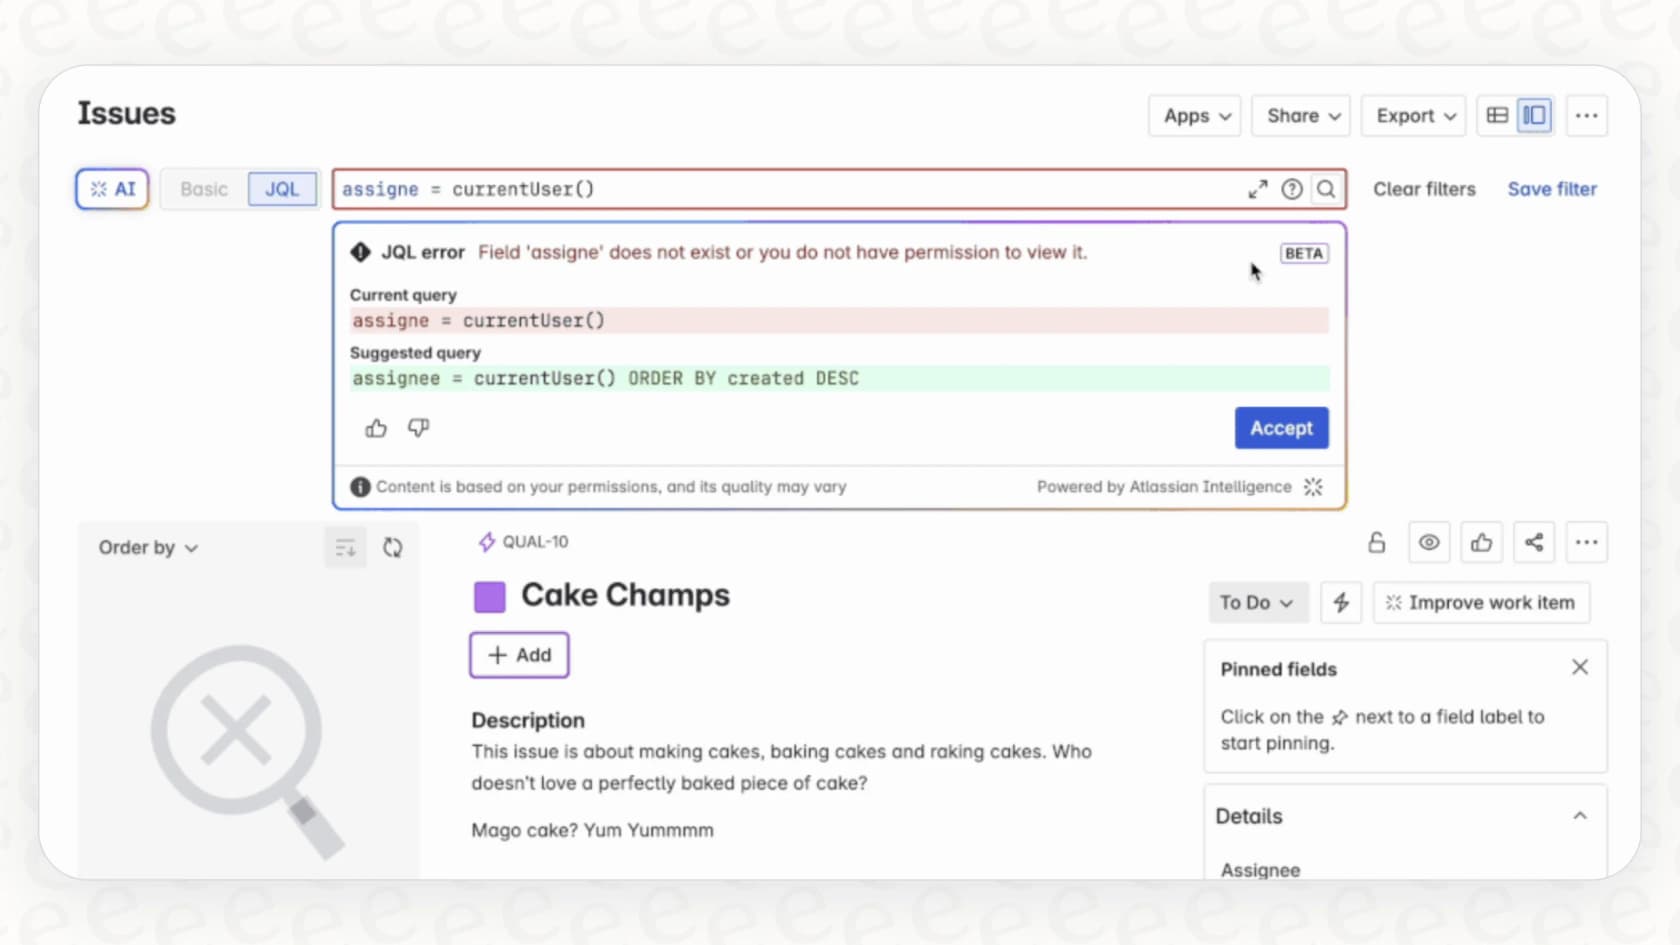
Task: Open issue key QUAL-10 link
Action: tap(535, 542)
